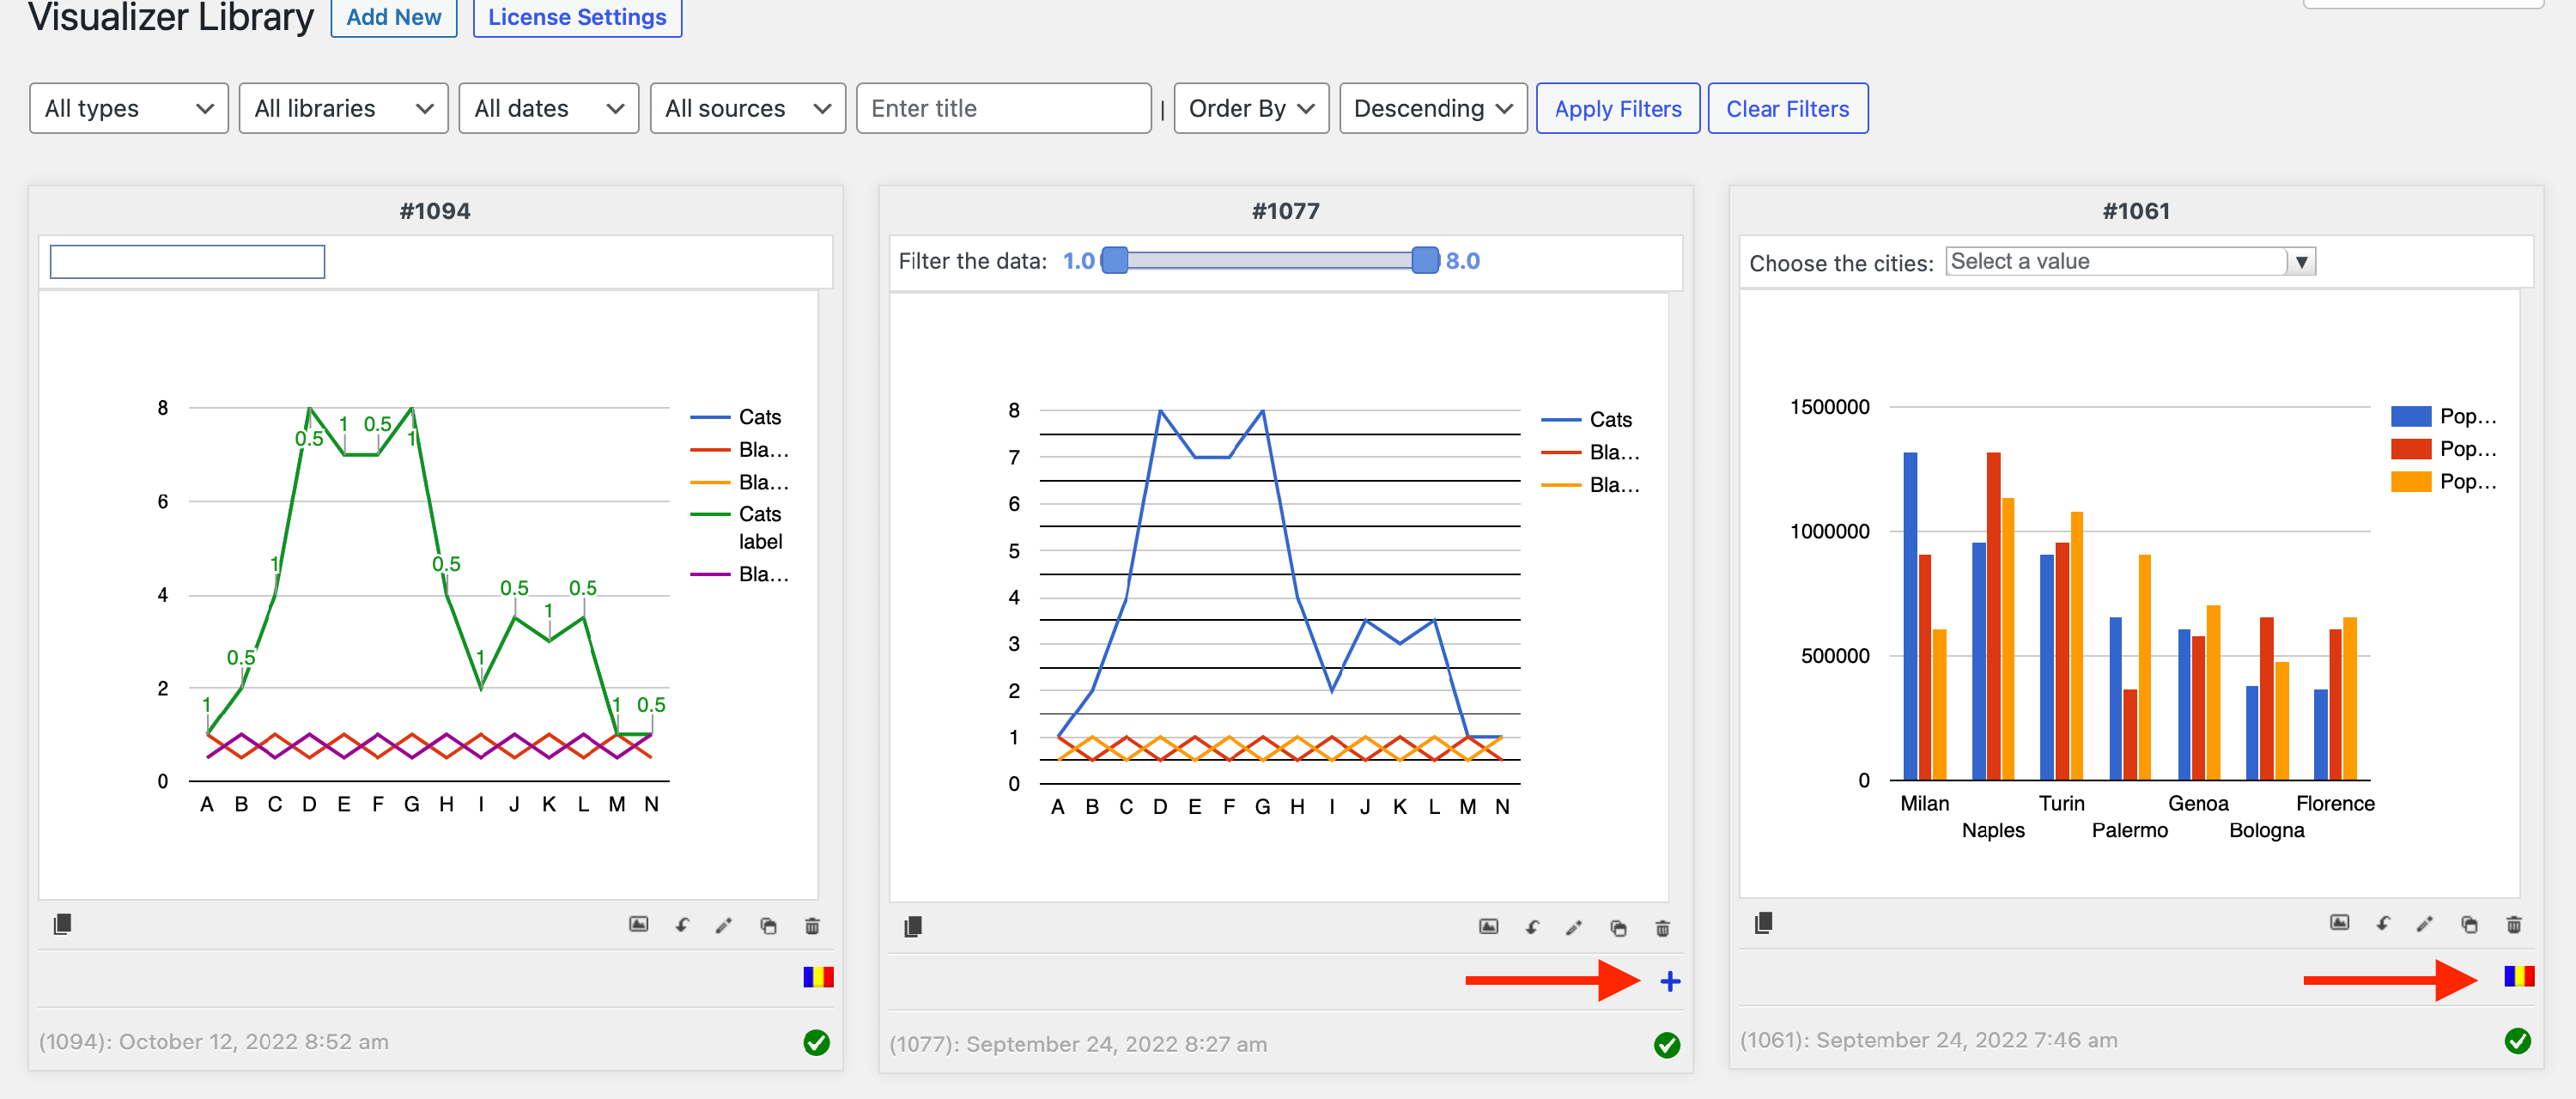This screenshot has height=1099, width=2576.
Task: Open License Settings
Action: tap(577, 17)
